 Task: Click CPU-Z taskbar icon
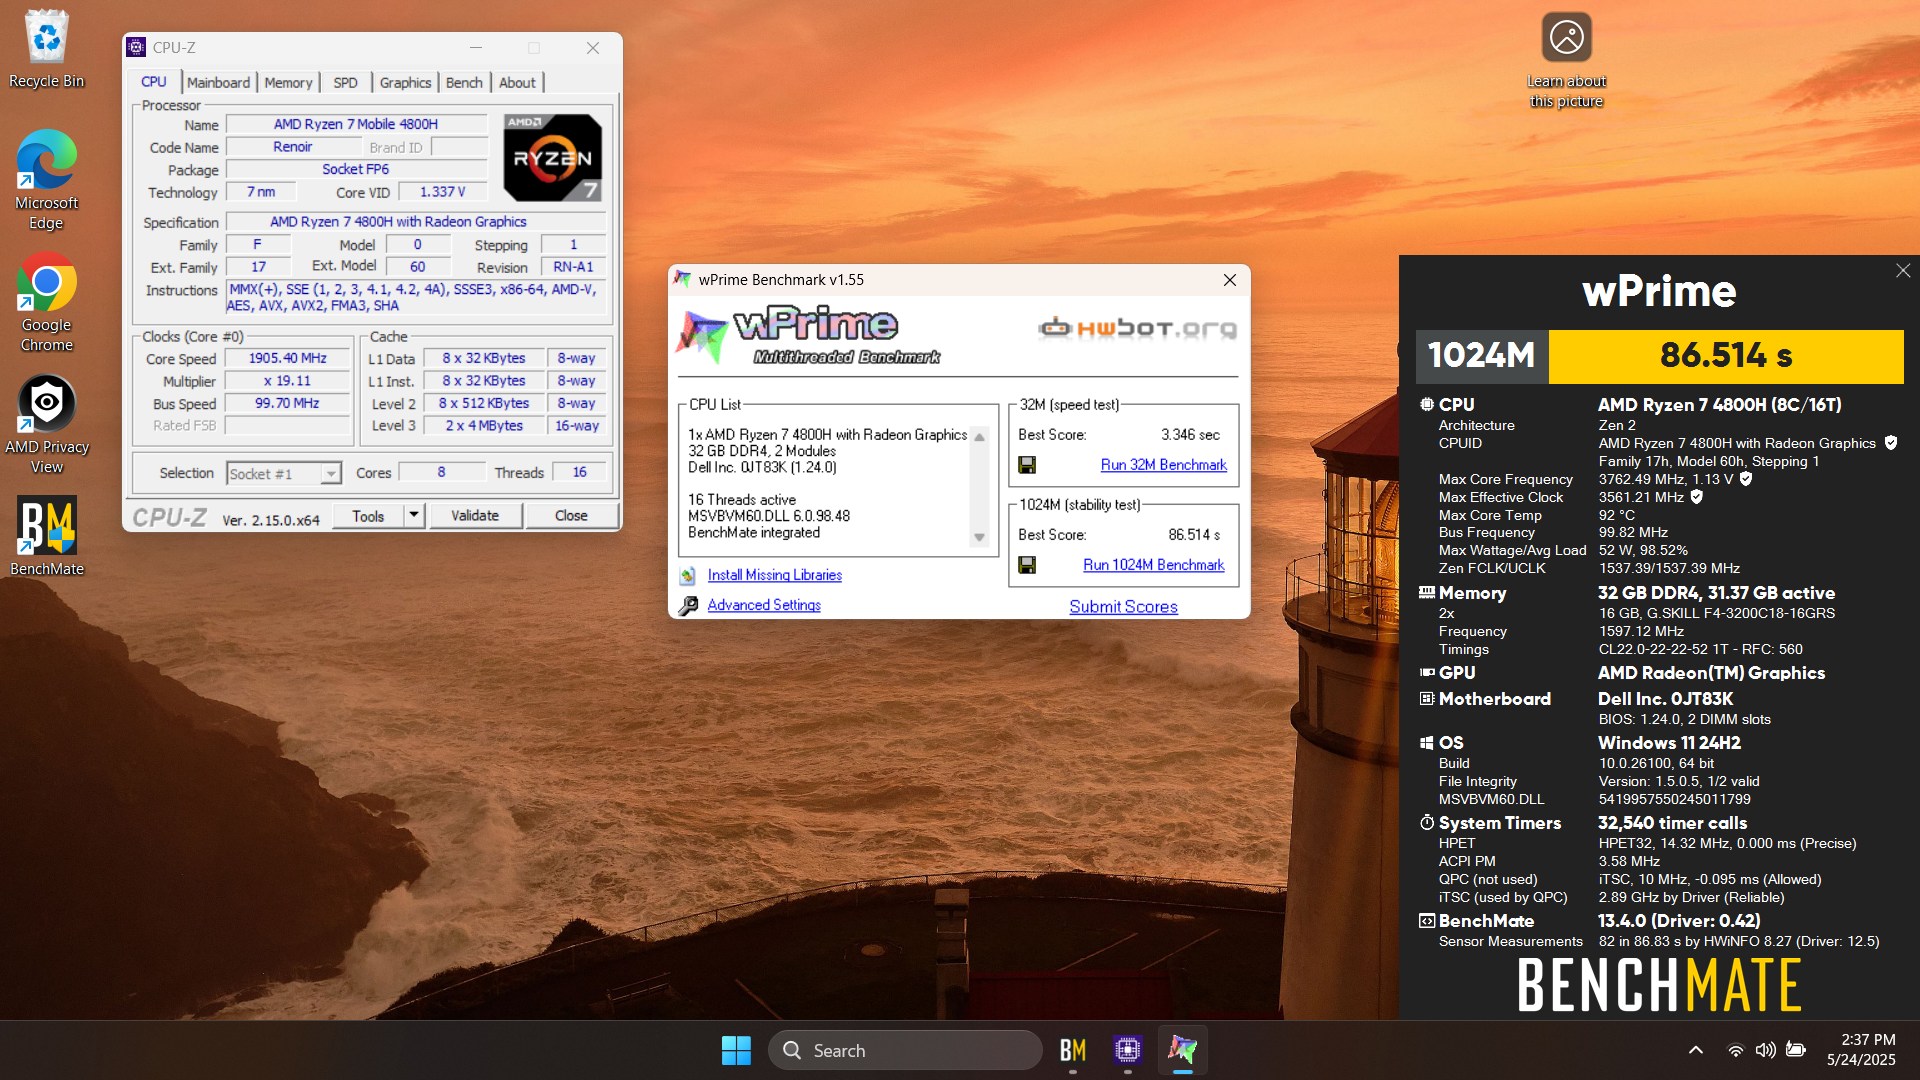(1127, 1050)
